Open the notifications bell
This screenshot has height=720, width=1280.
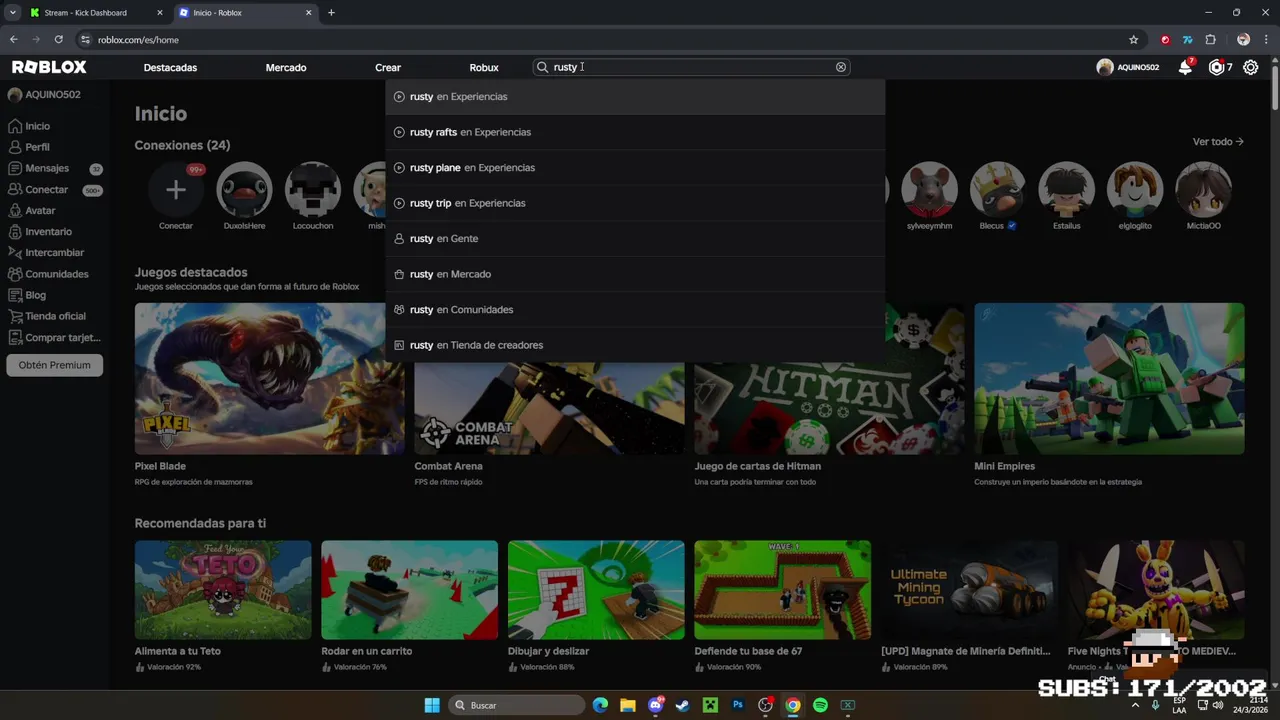tap(1185, 67)
